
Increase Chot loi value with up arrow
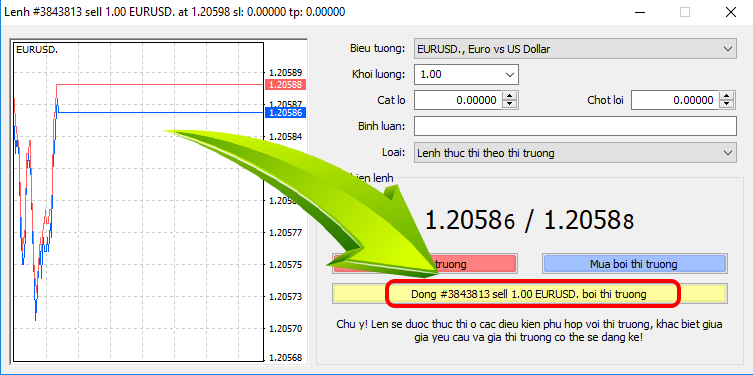click(727, 96)
